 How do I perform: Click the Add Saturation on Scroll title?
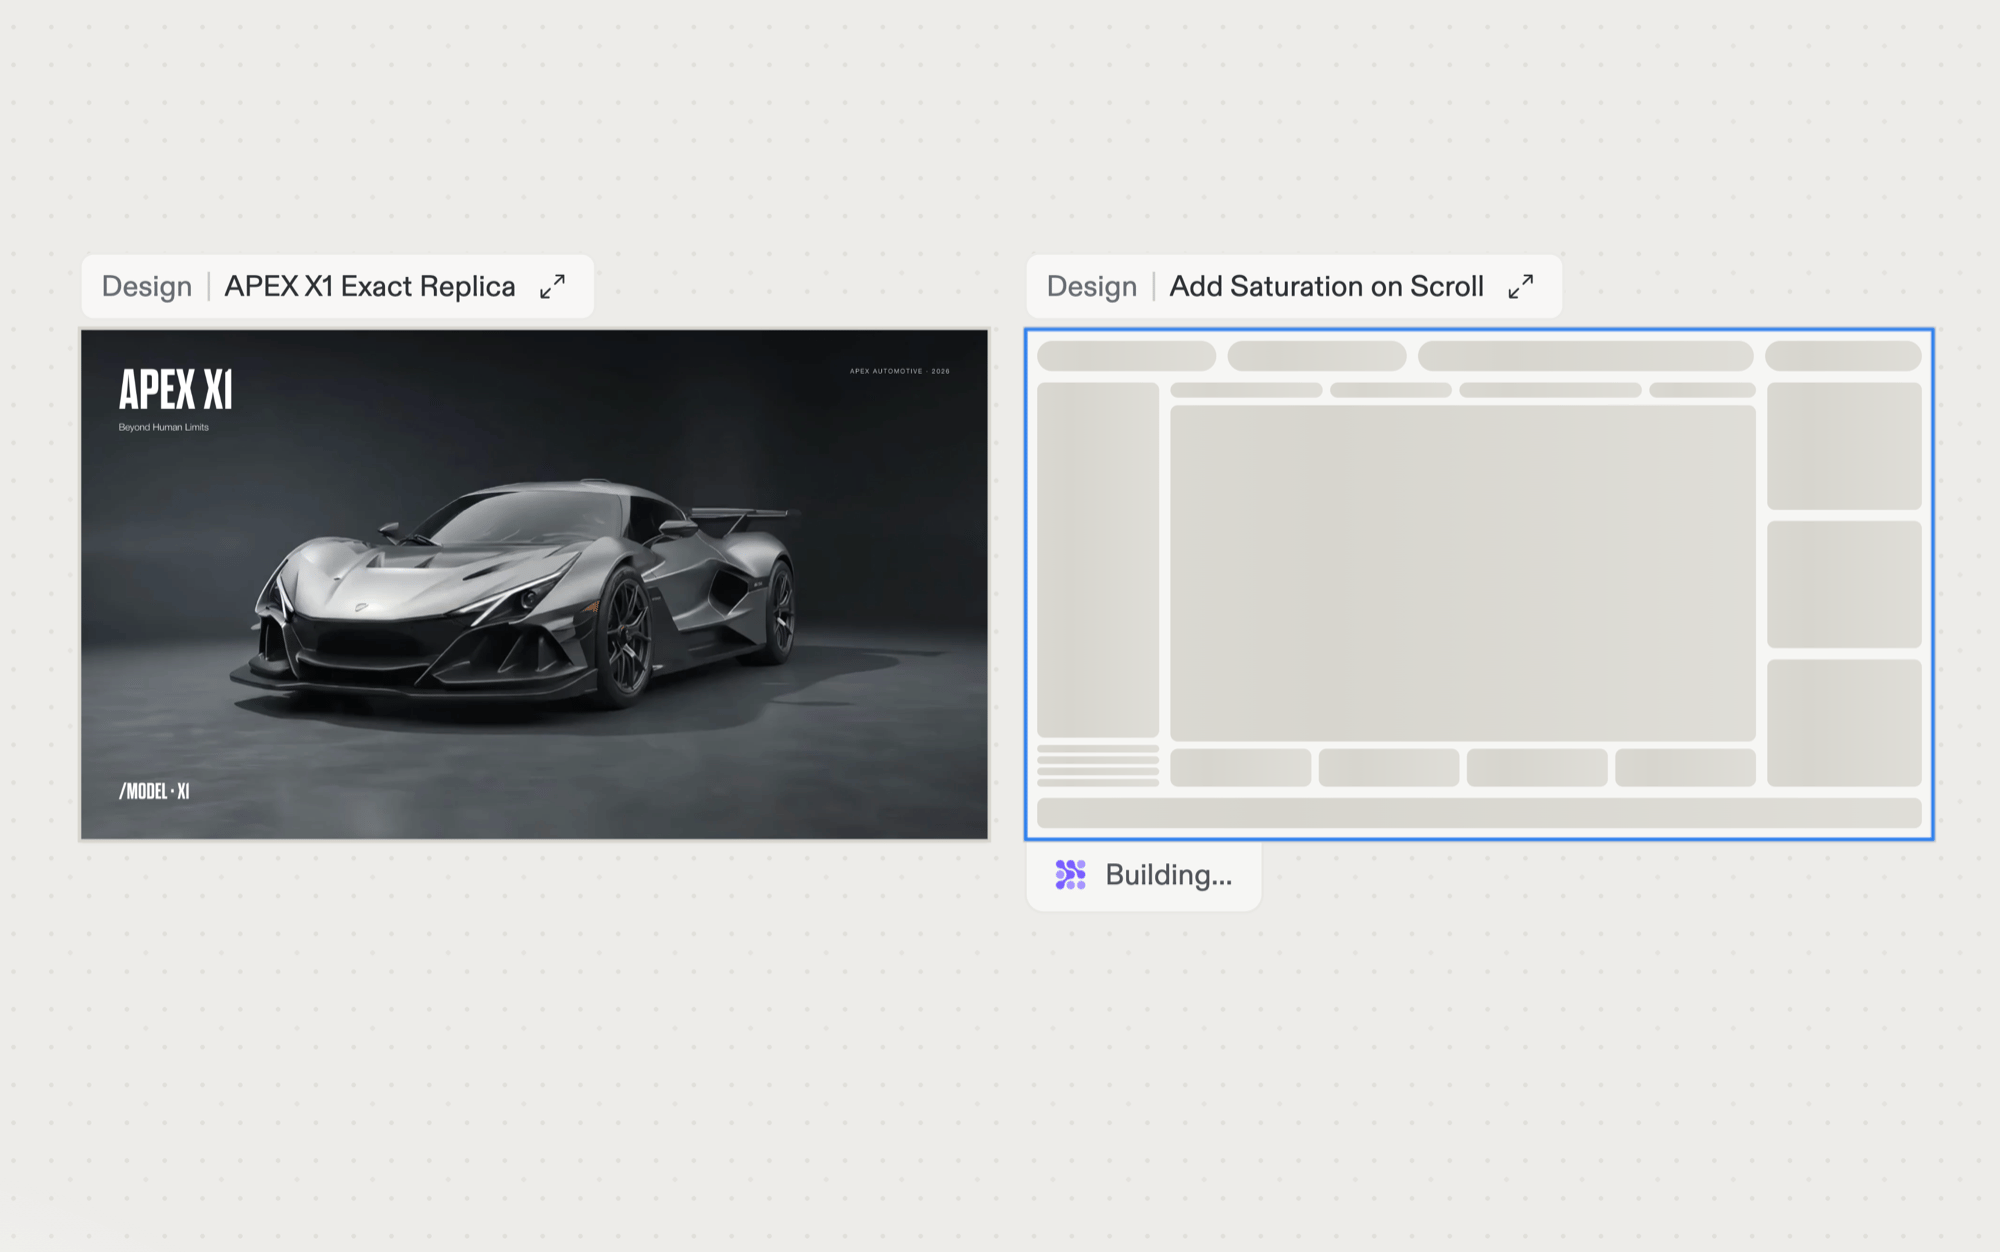1326,287
